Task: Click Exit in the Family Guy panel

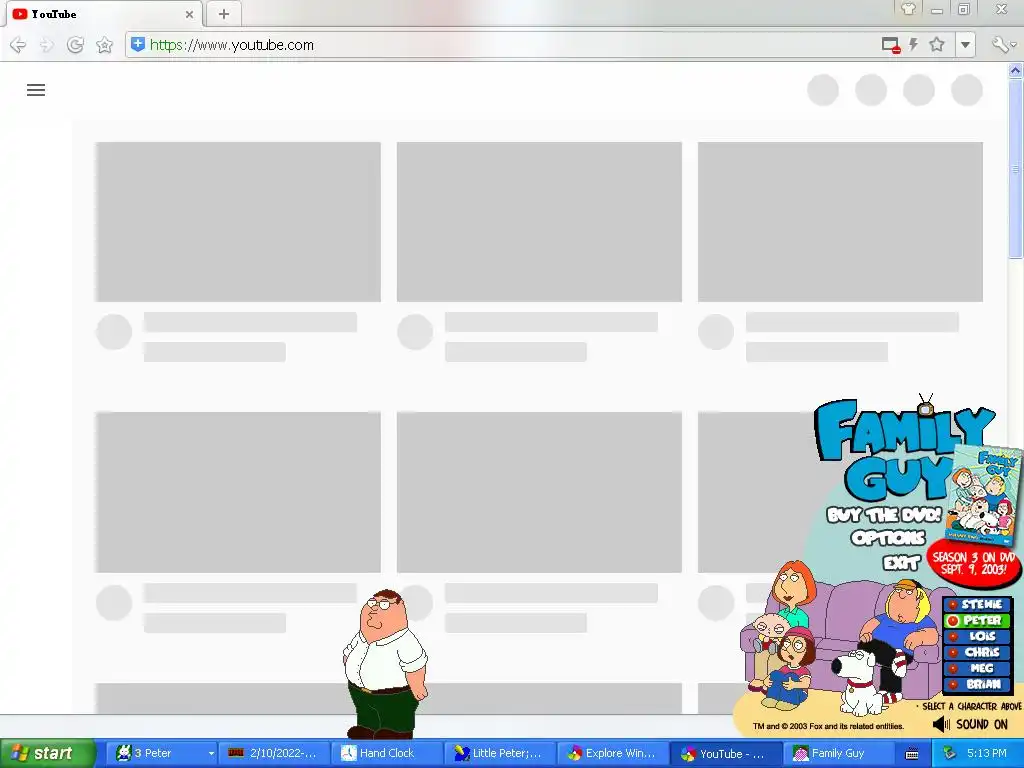Action: (x=901, y=563)
